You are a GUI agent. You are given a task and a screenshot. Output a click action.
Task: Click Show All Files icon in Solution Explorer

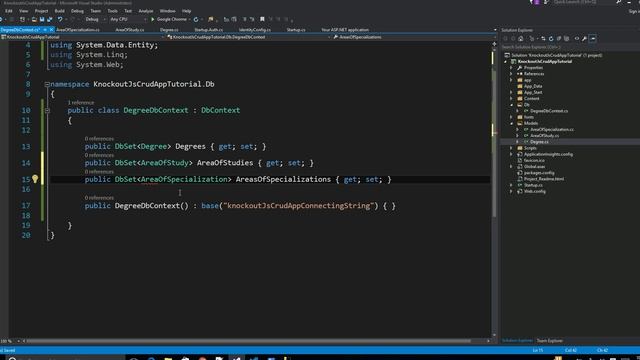point(567,38)
